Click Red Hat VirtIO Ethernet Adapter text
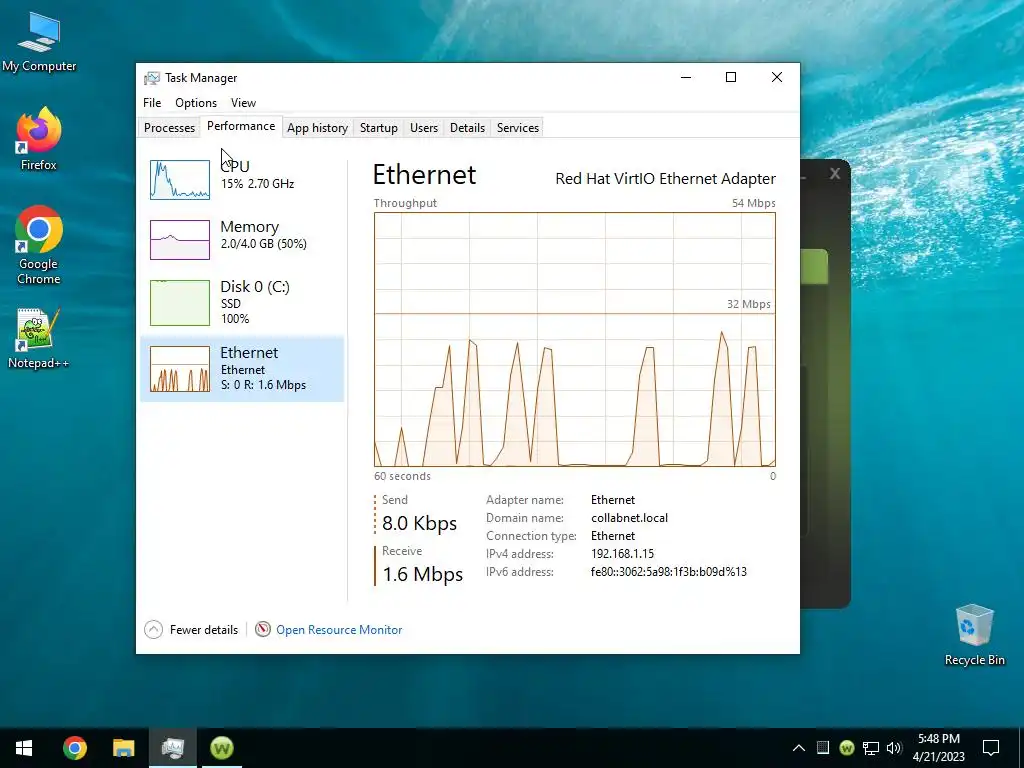This screenshot has width=1024, height=768. [665, 179]
